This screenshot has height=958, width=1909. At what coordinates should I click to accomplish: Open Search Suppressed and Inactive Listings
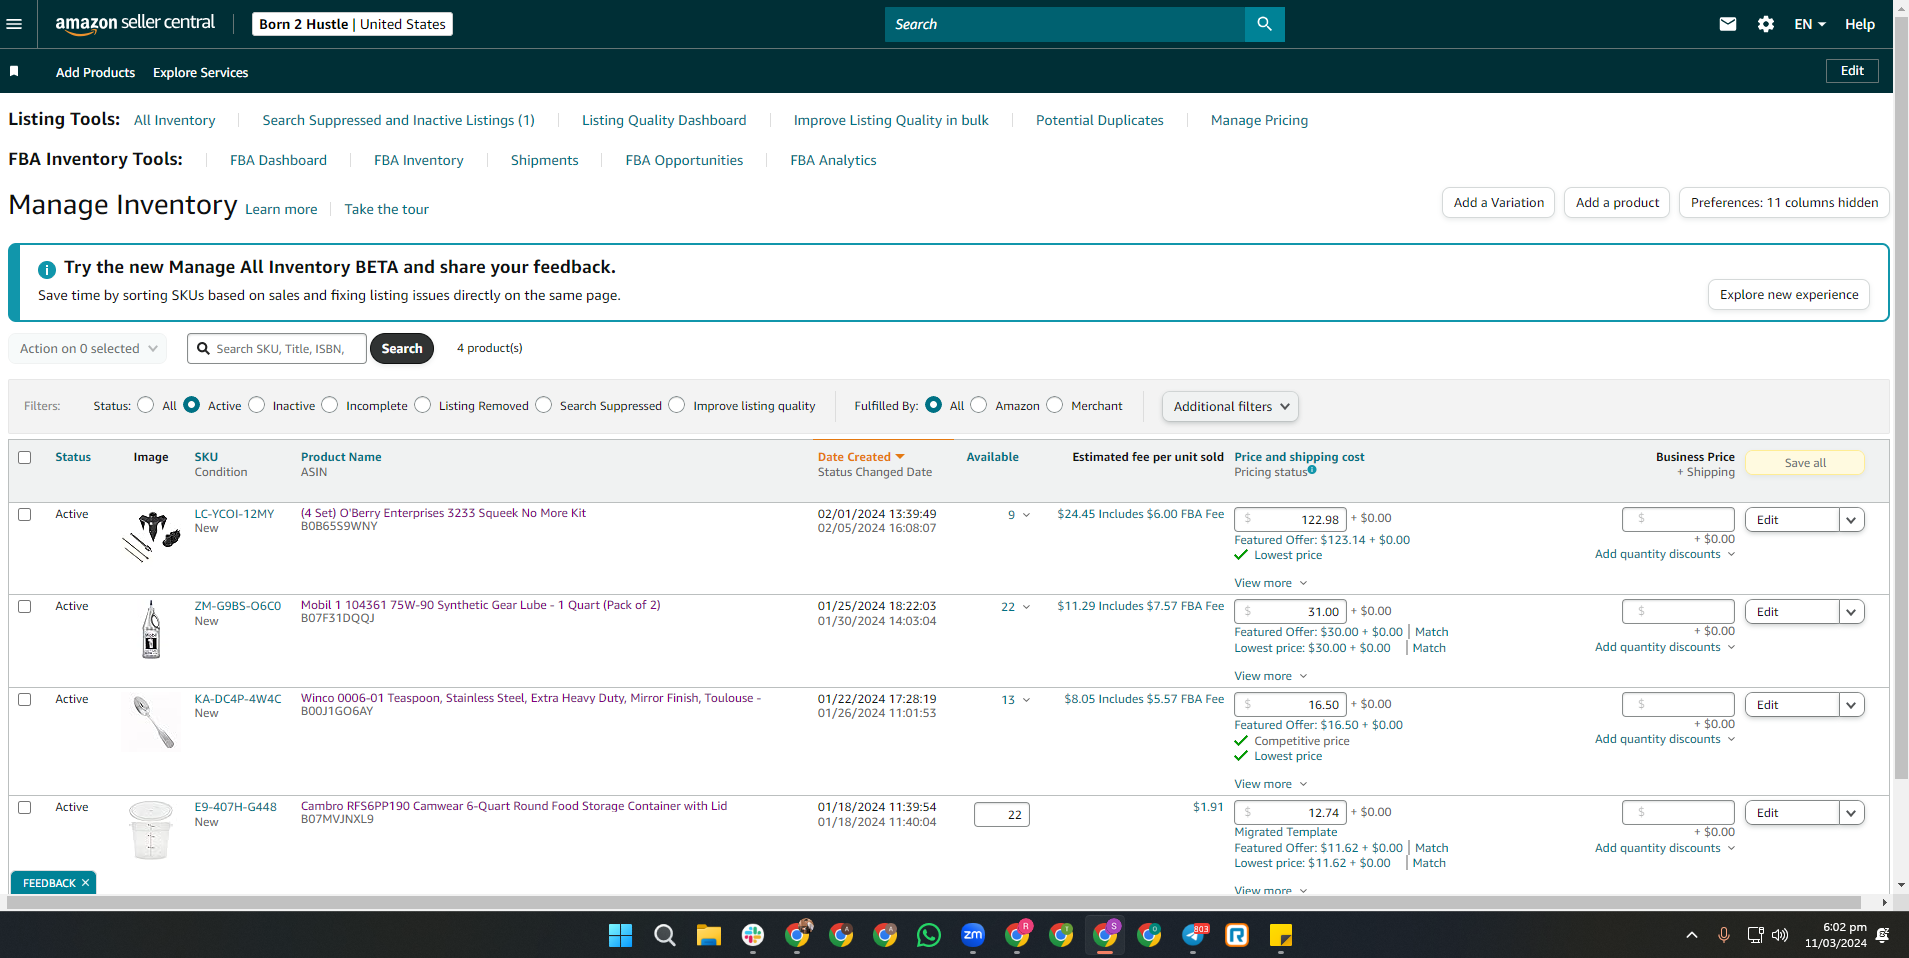pos(398,120)
